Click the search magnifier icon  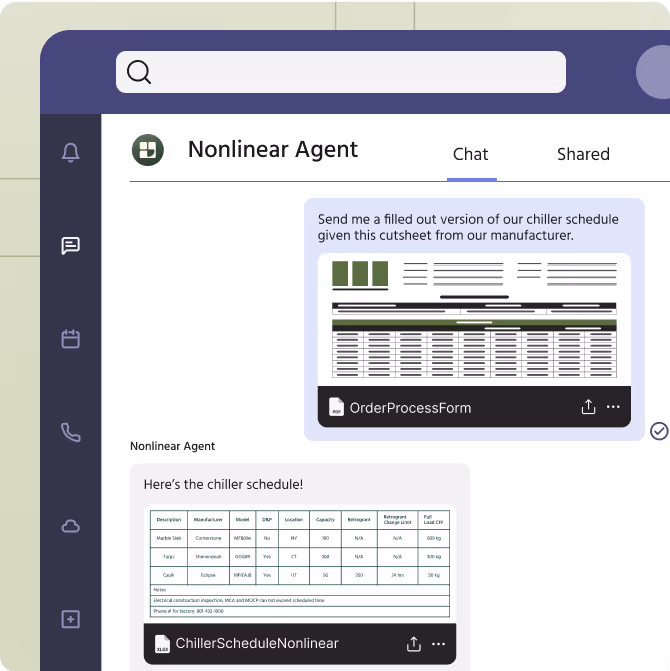click(139, 72)
